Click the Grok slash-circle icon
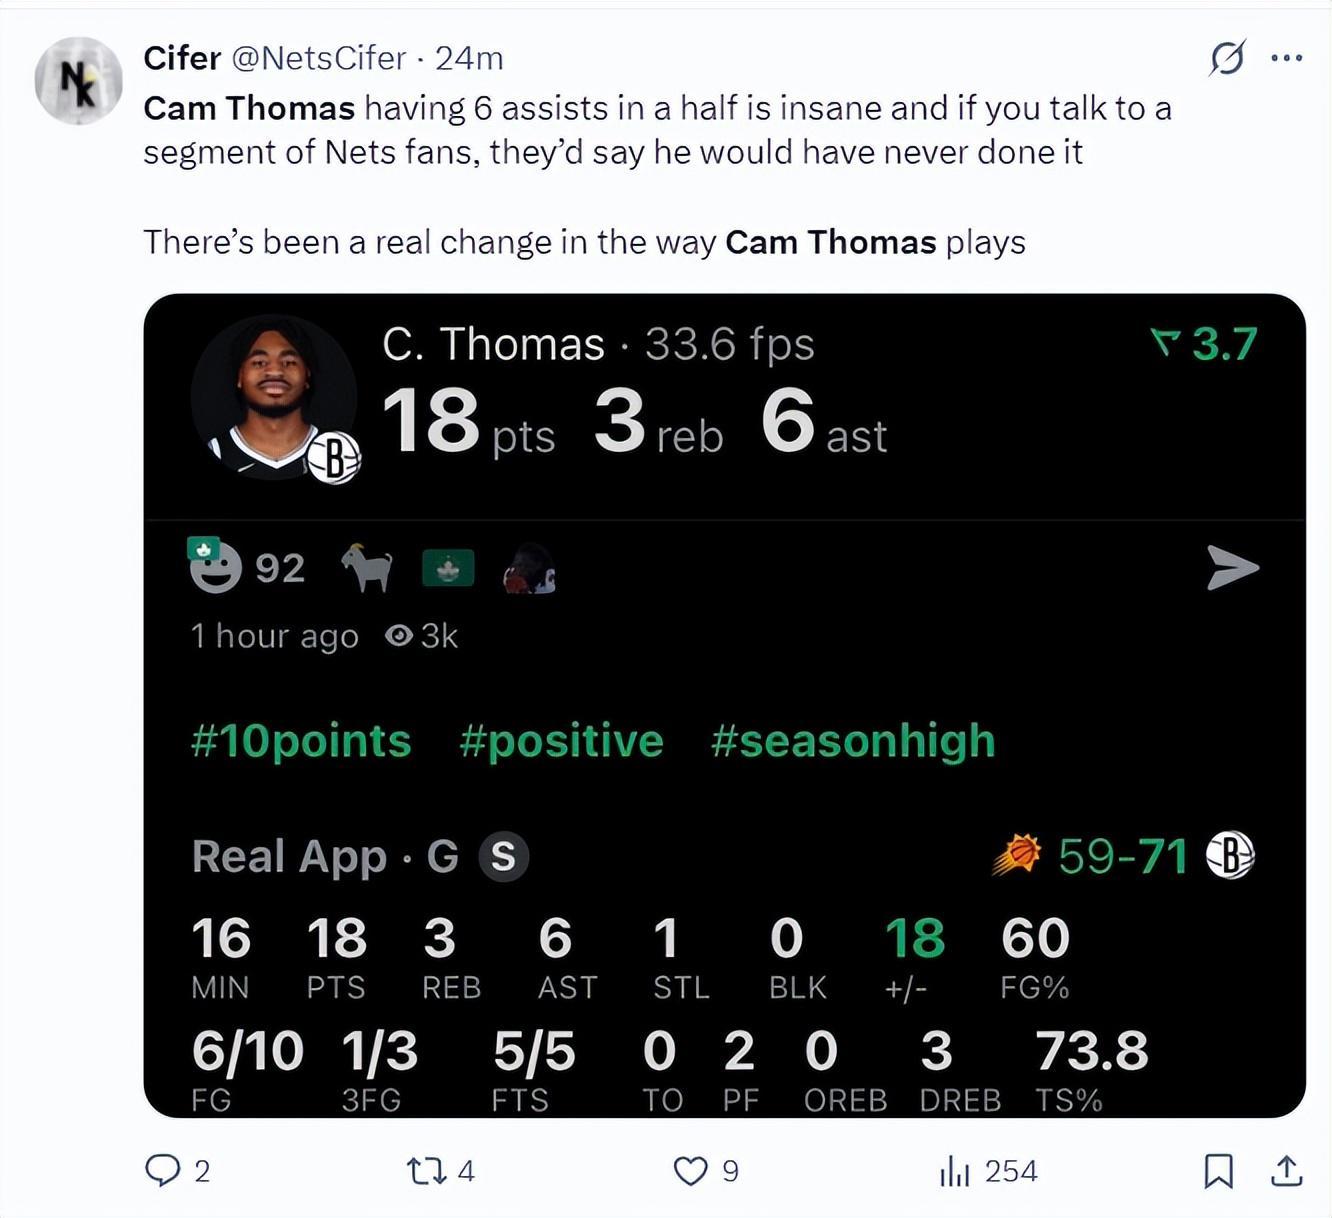This screenshot has height=1218, width=1332. point(1227,58)
